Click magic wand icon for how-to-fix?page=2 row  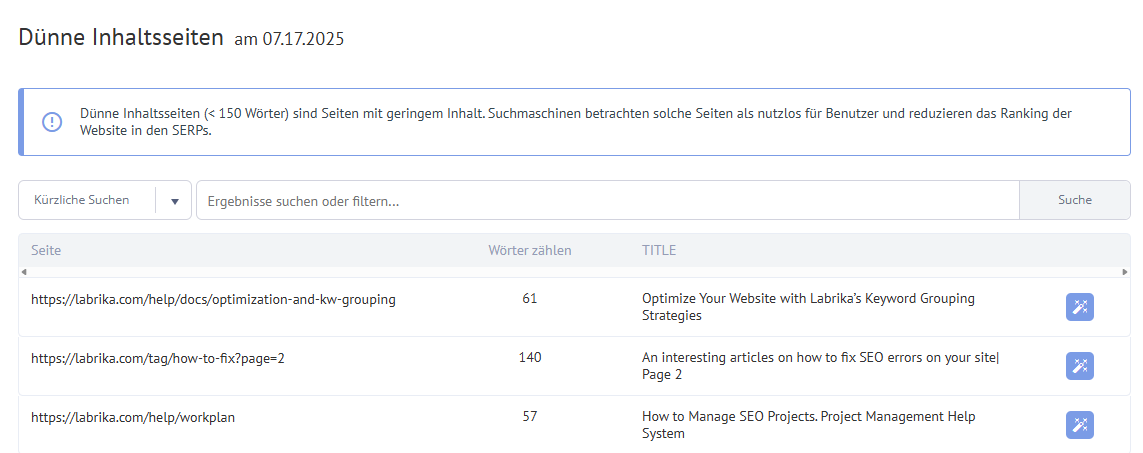pyautogui.click(x=1080, y=366)
